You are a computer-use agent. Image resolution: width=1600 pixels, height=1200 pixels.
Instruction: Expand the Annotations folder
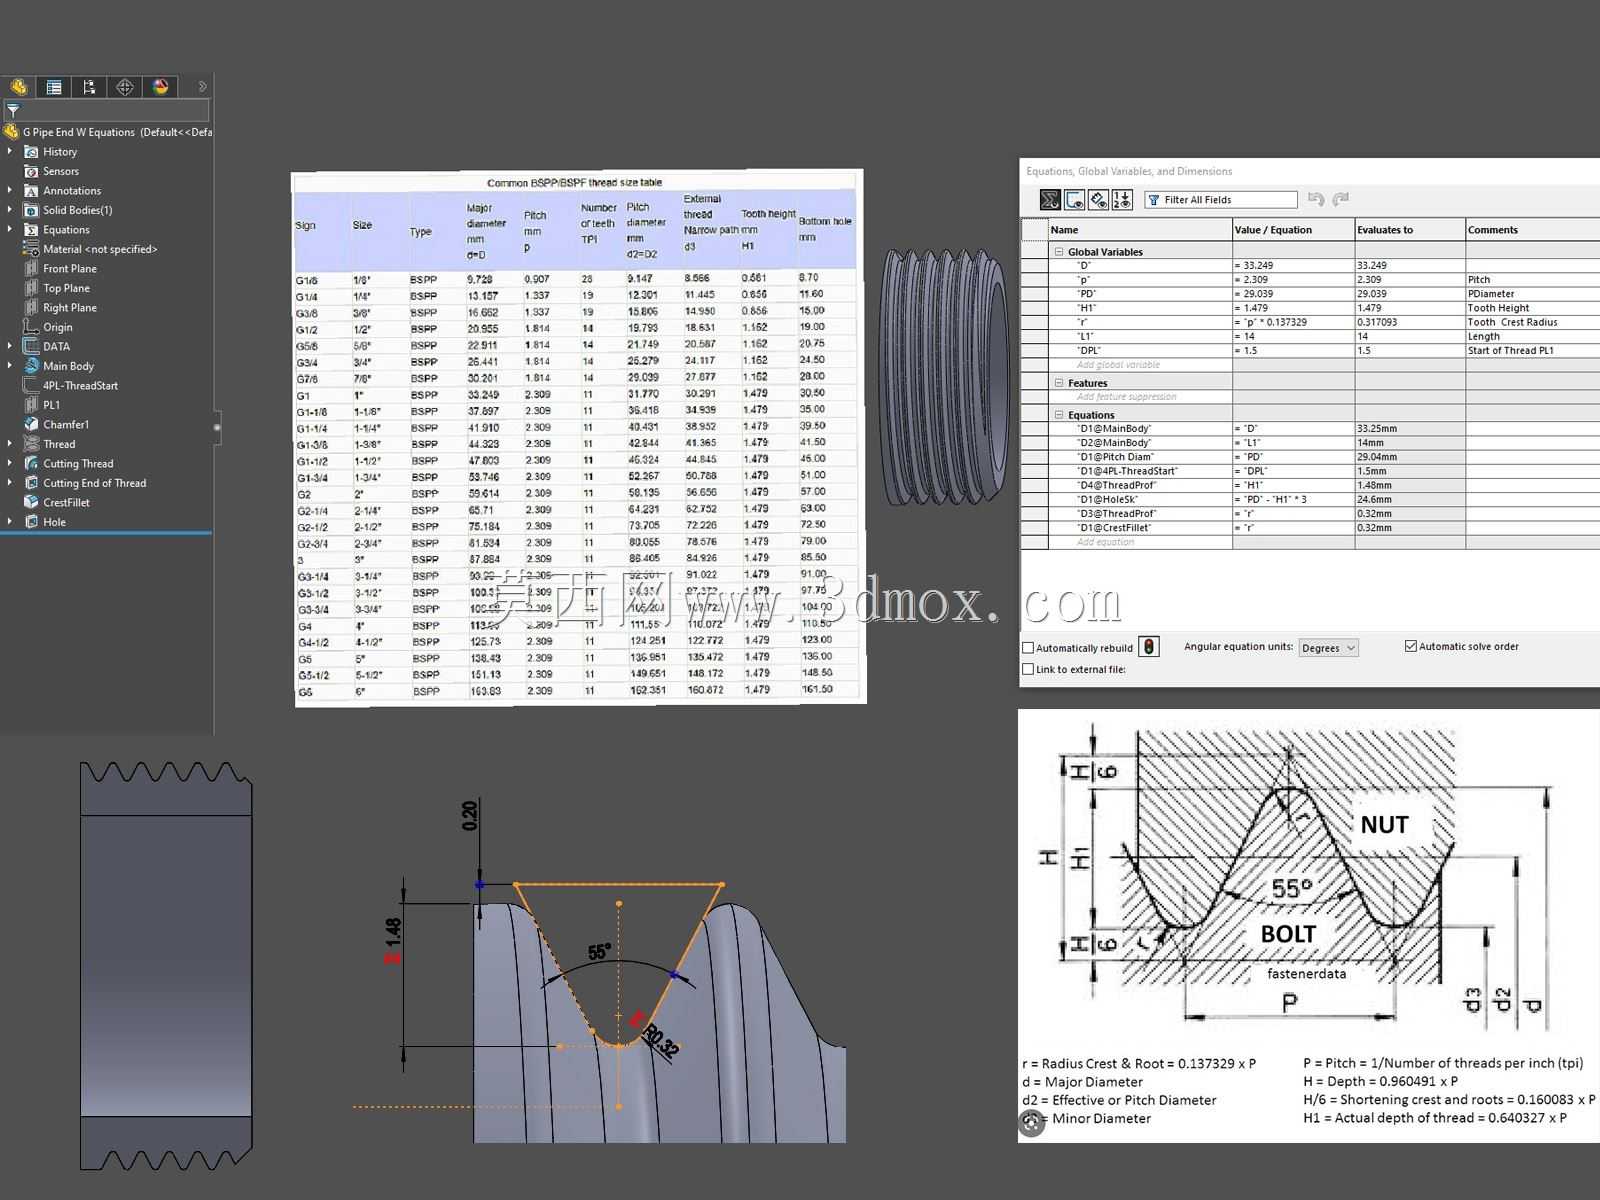point(10,190)
